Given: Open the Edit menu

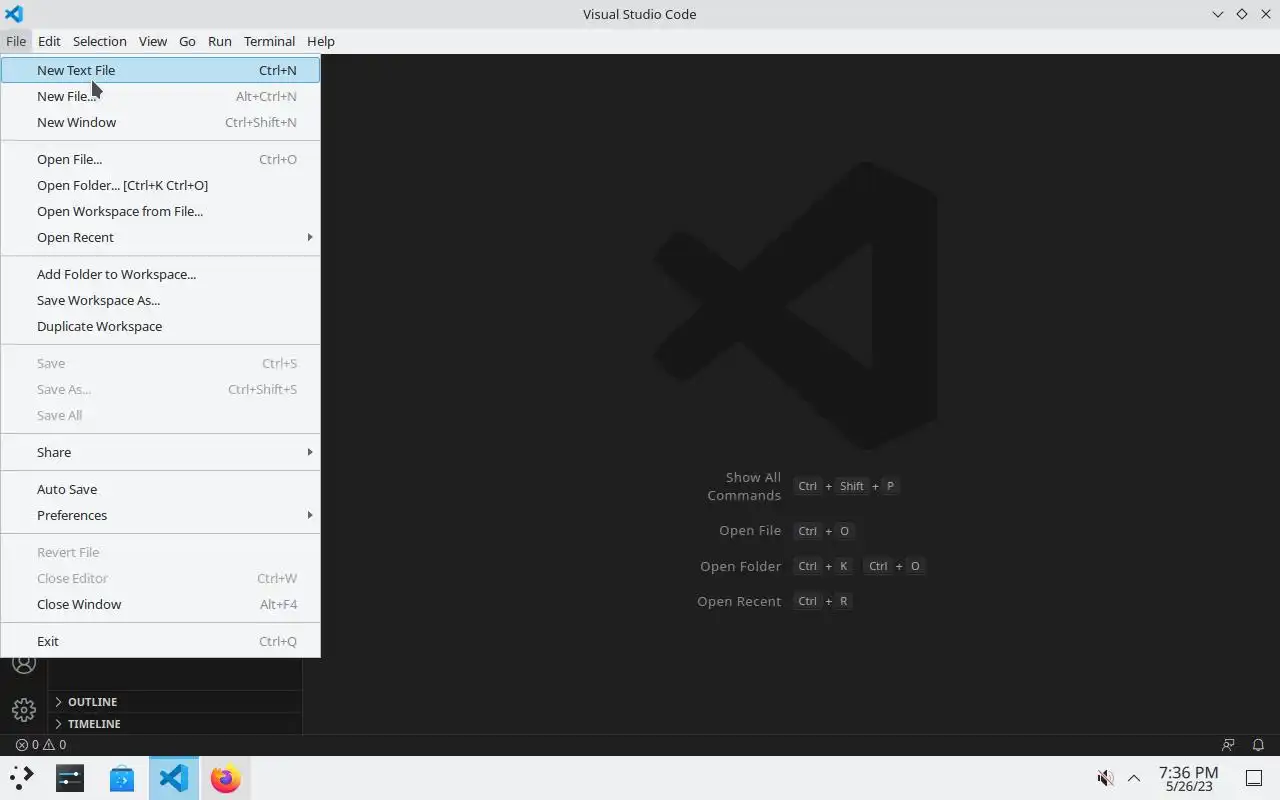Looking at the screenshot, I should pyautogui.click(x=49, y=41).
